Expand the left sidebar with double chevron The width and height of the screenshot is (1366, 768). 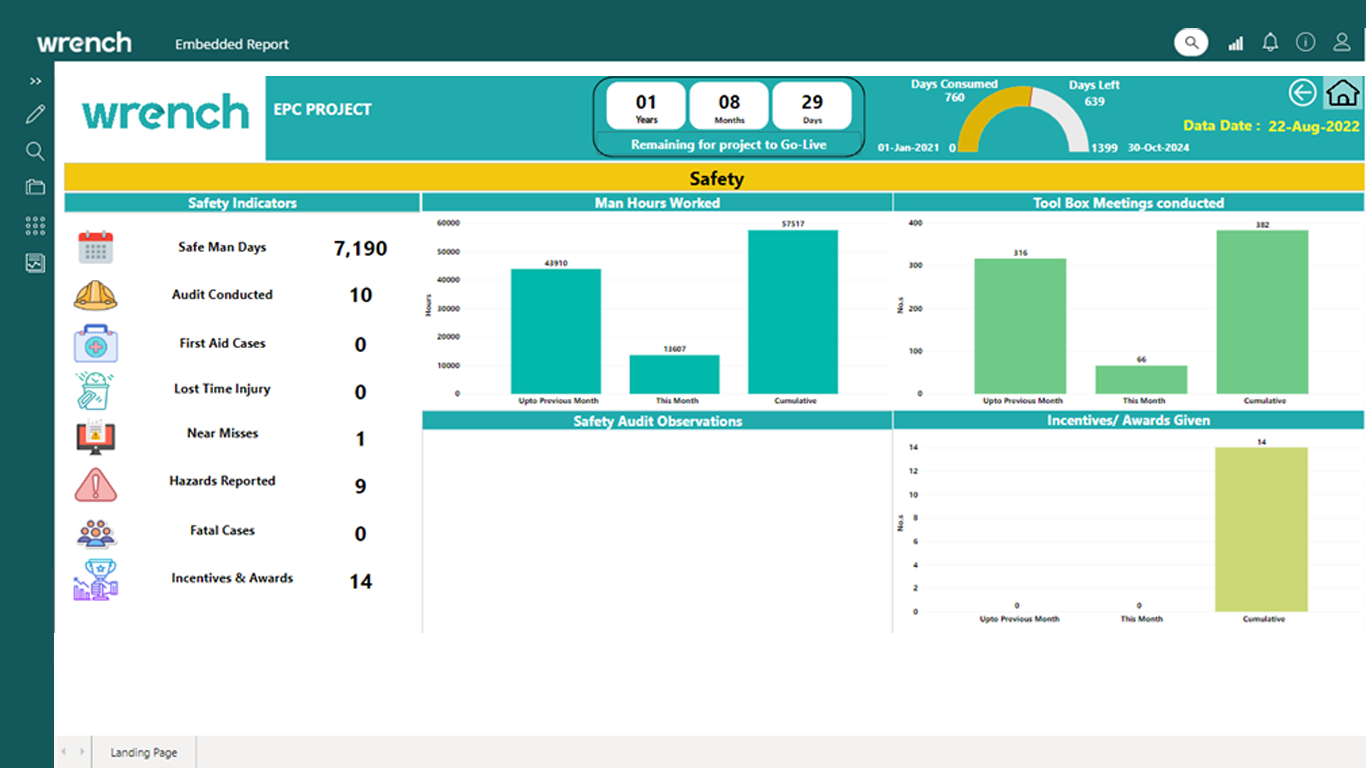pos(35,81)
